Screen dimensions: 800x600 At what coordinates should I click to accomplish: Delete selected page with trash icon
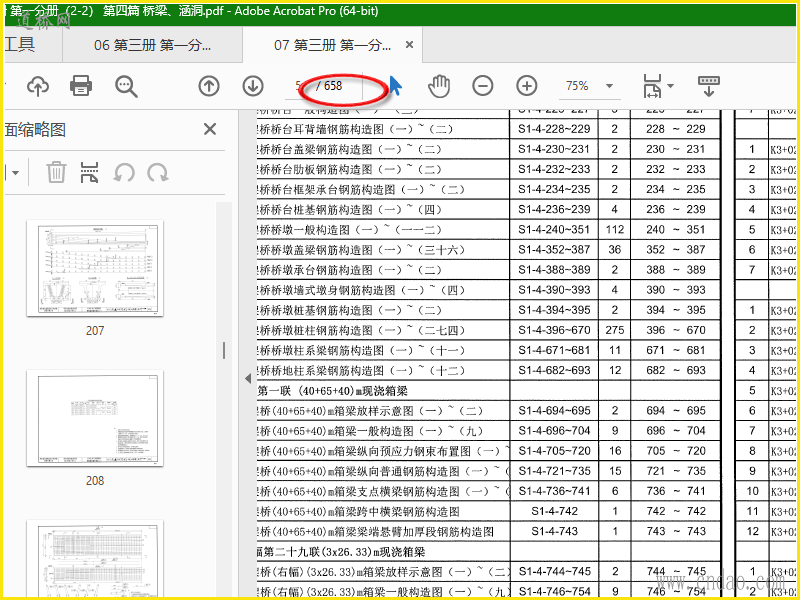(56, 172)
